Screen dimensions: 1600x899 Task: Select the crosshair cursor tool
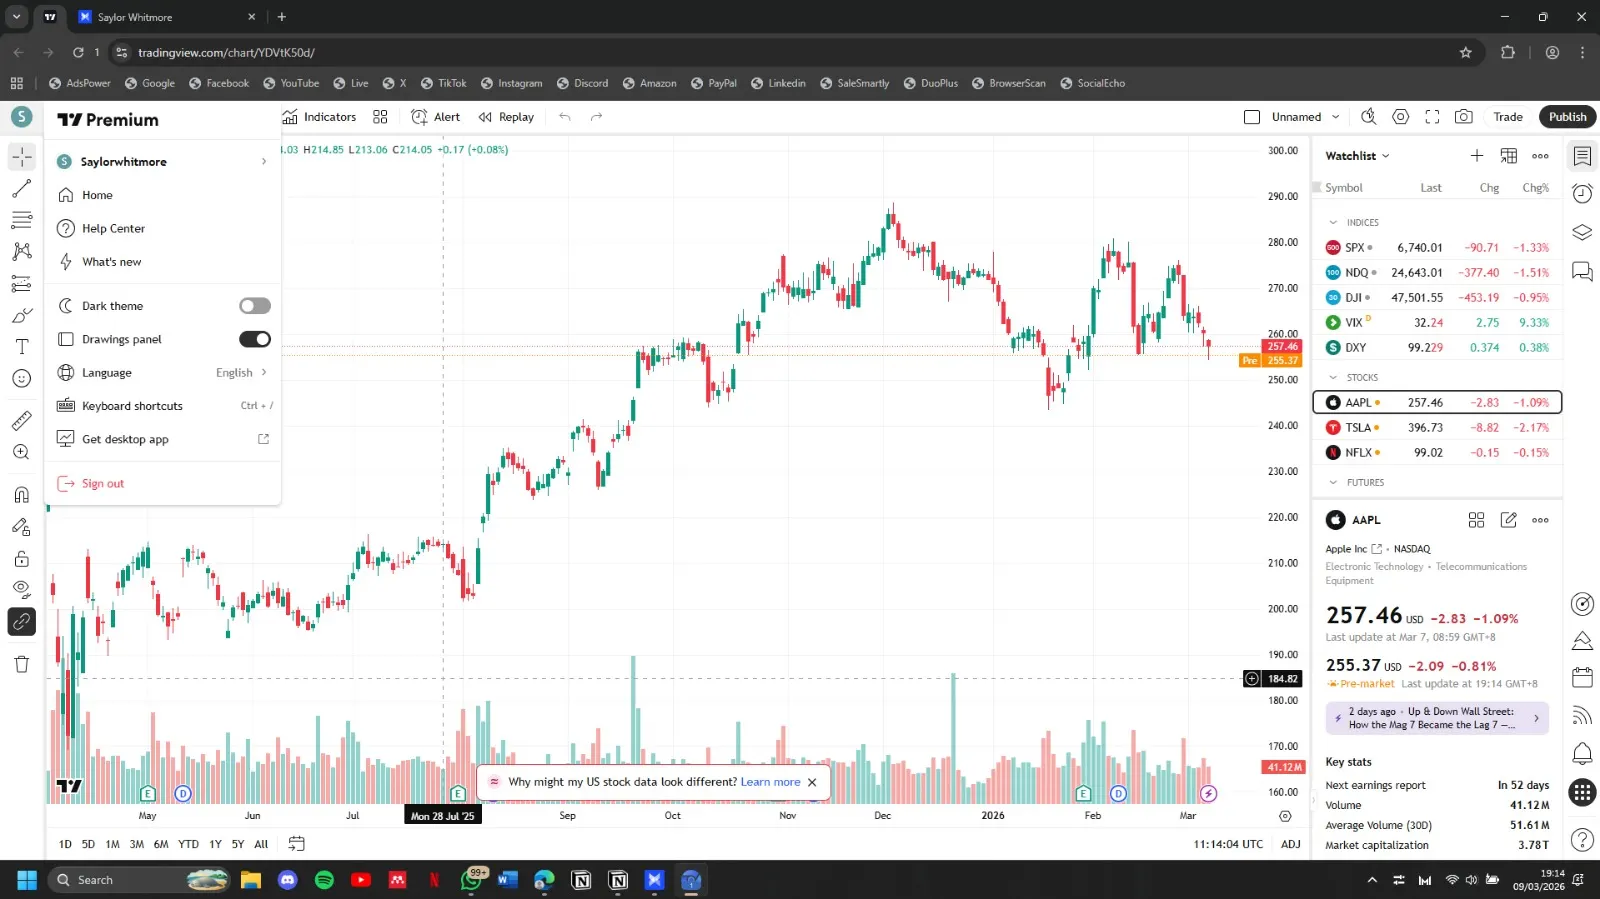[x=22, y=157]
